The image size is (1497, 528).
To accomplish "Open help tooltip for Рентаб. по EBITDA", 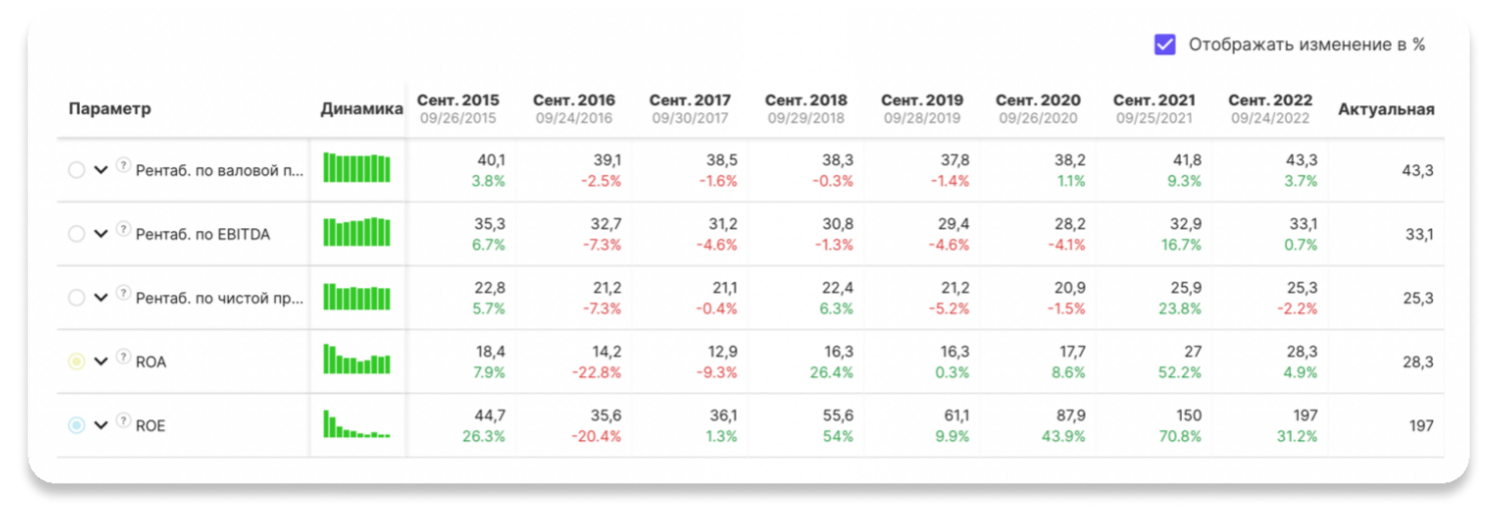I will [x=123, y=229].
